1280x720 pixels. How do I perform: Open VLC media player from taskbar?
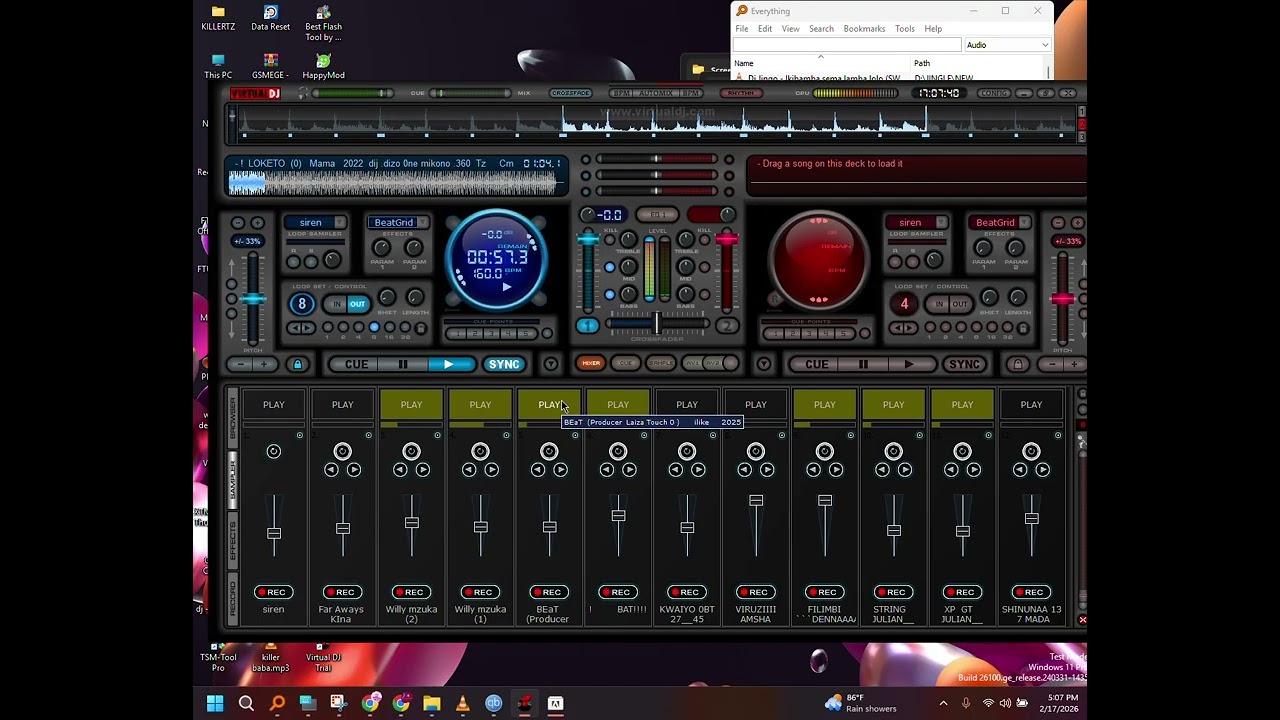coord(463,704)
